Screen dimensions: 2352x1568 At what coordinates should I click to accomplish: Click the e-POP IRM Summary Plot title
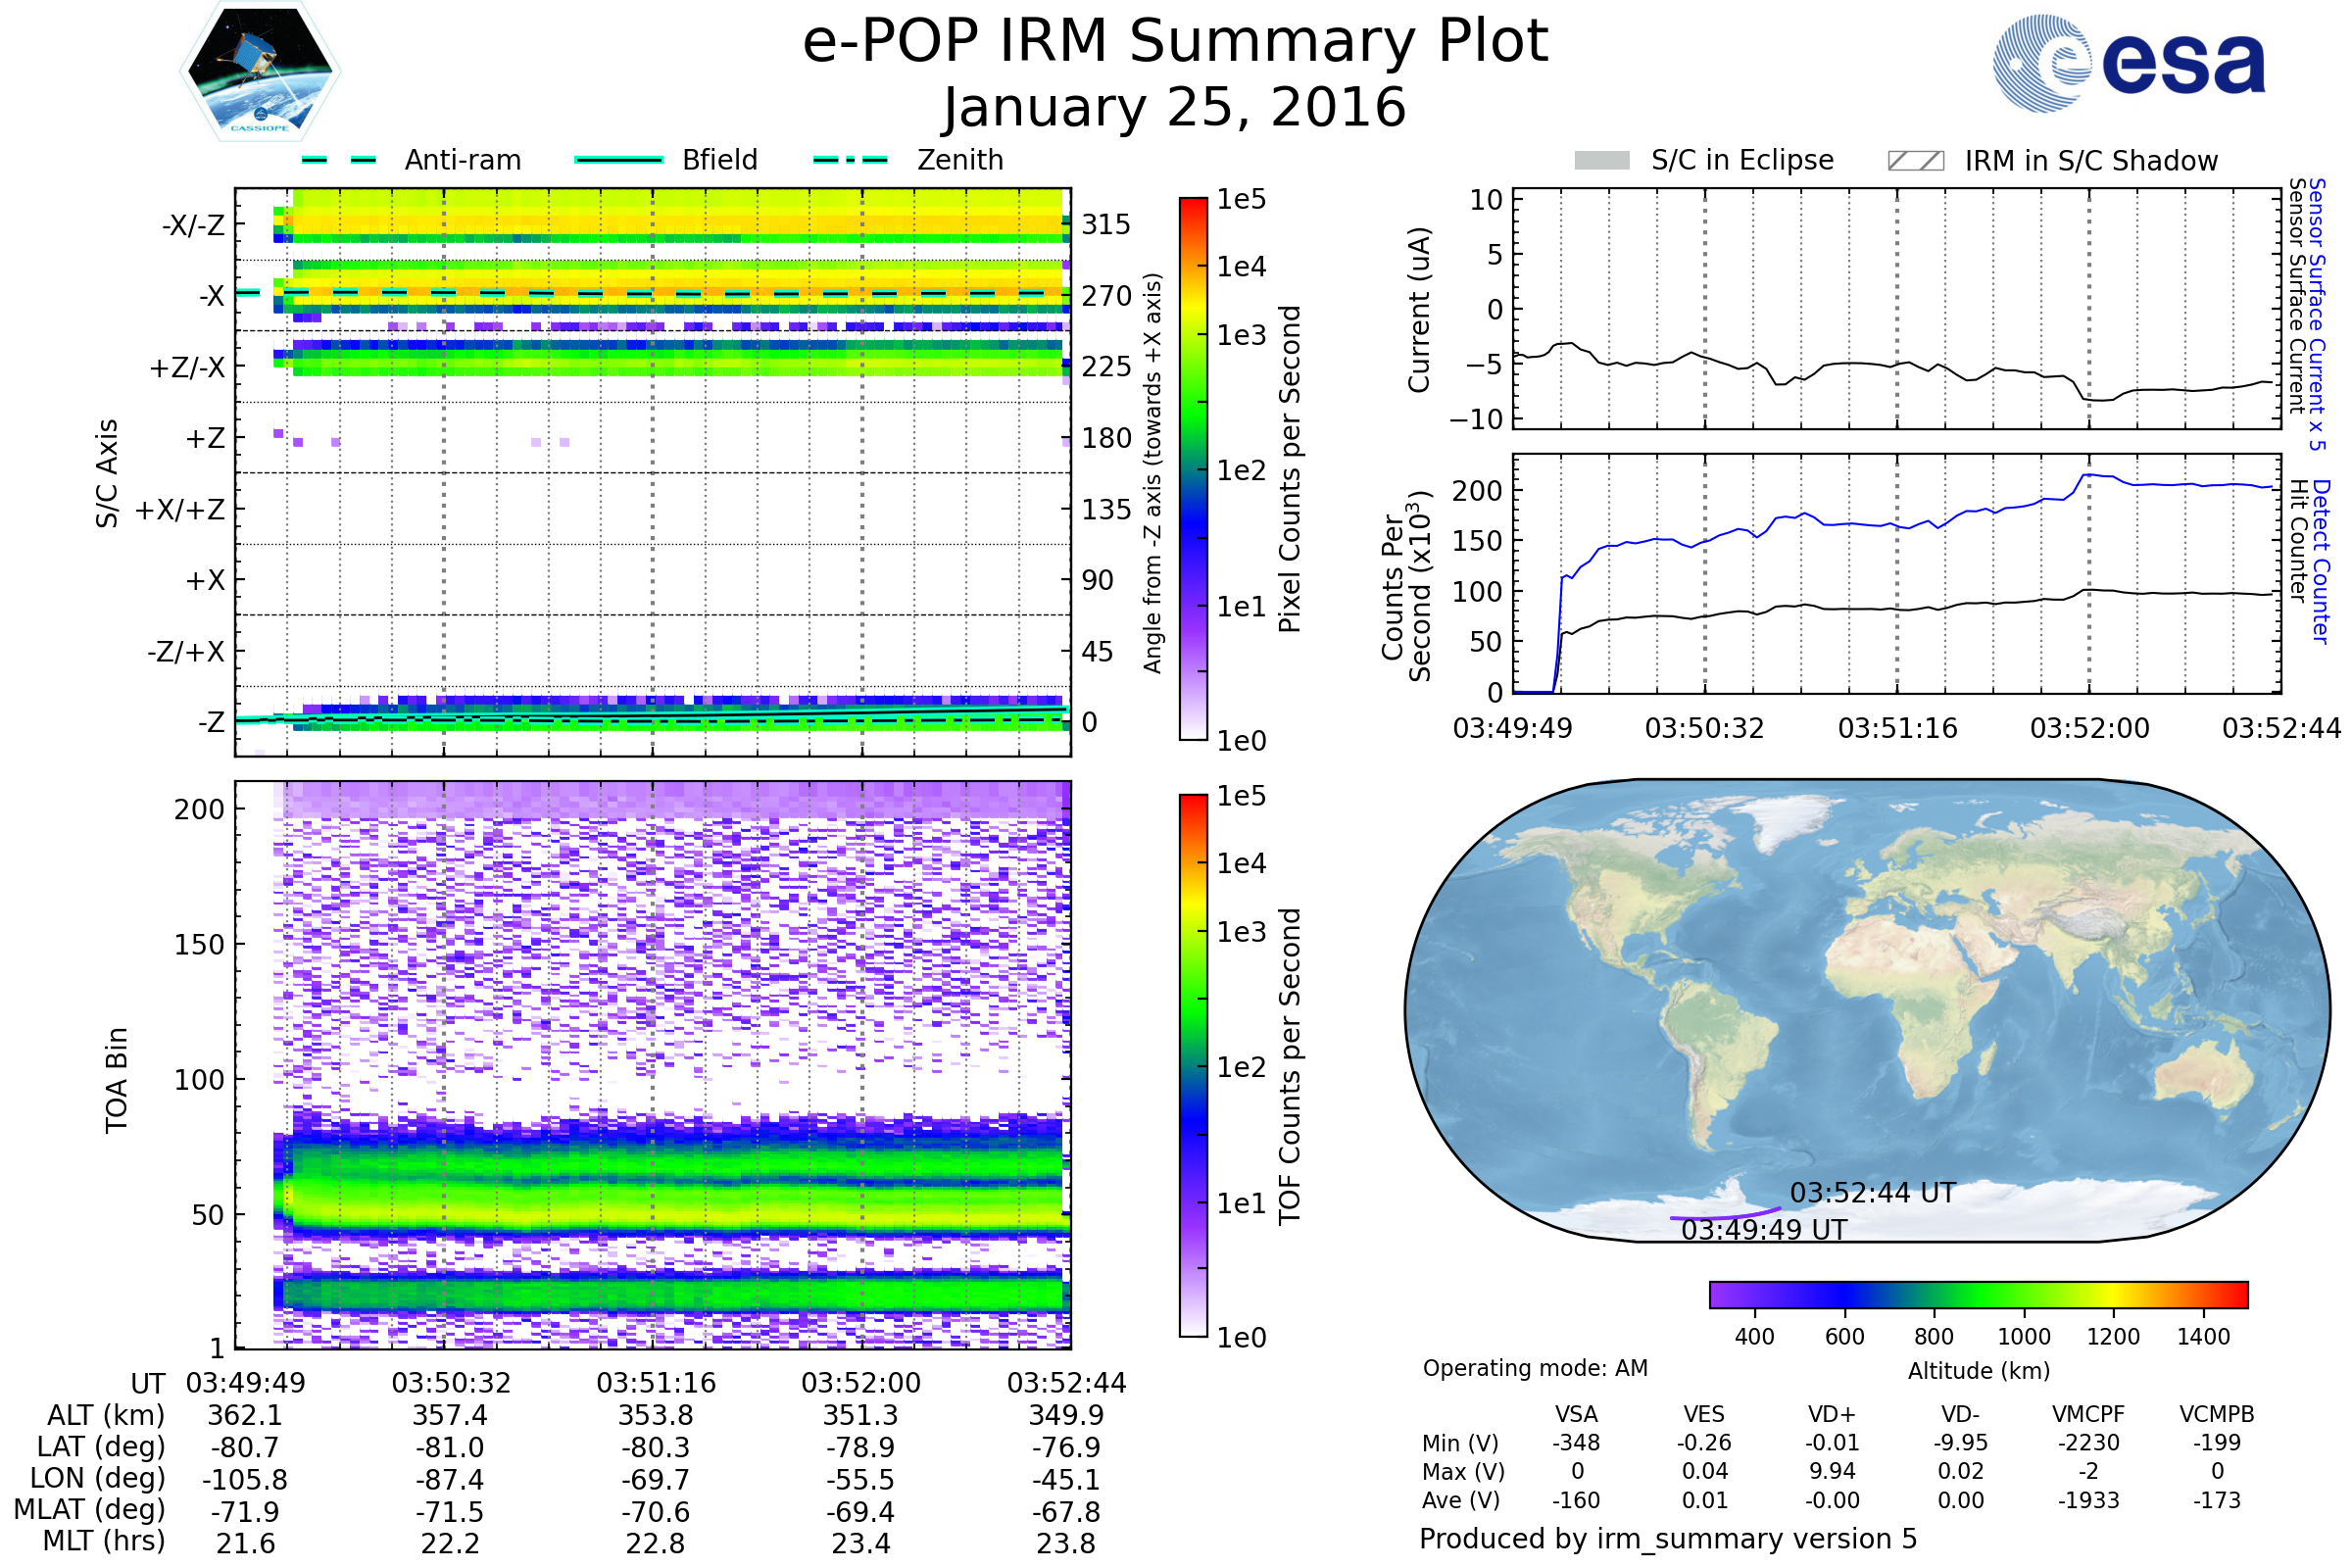(x=1175, y=42)
